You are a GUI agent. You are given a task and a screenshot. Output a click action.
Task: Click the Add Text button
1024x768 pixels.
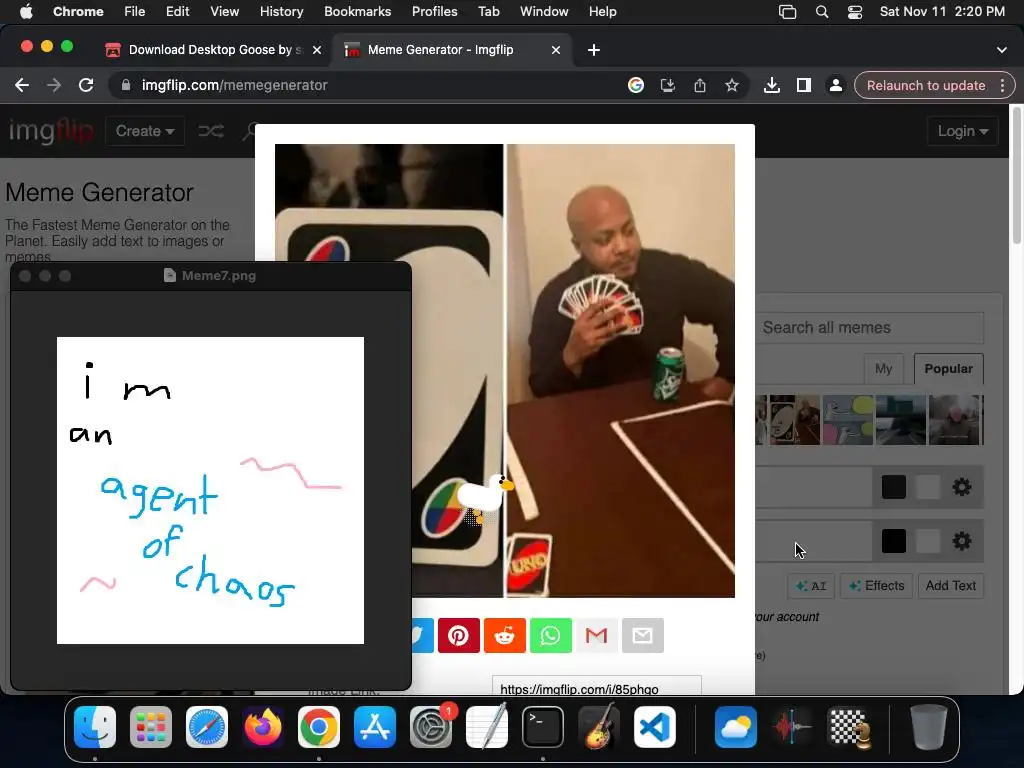[950, 586]
